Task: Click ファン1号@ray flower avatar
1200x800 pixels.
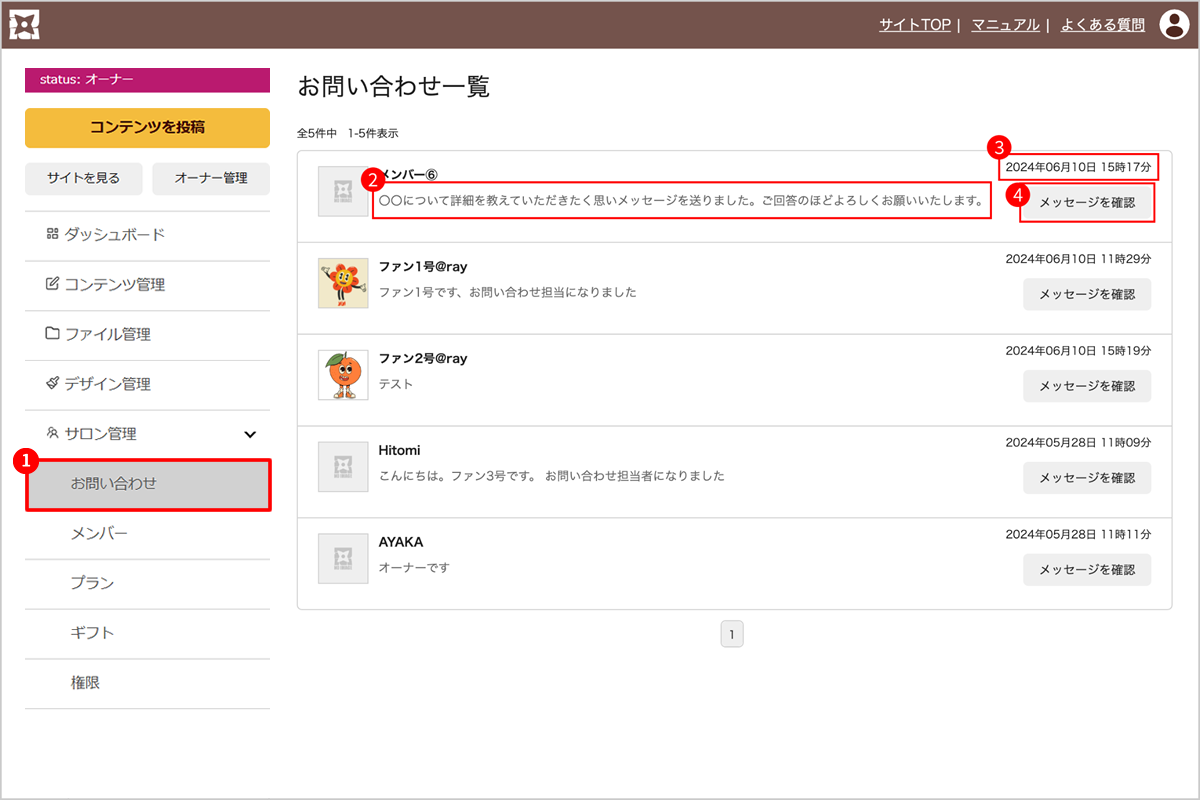Action: 343,283
